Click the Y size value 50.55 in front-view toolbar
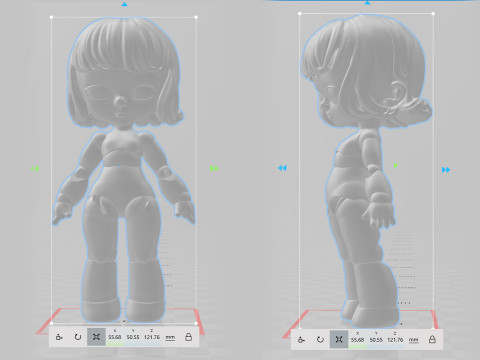 click(133, 337)
